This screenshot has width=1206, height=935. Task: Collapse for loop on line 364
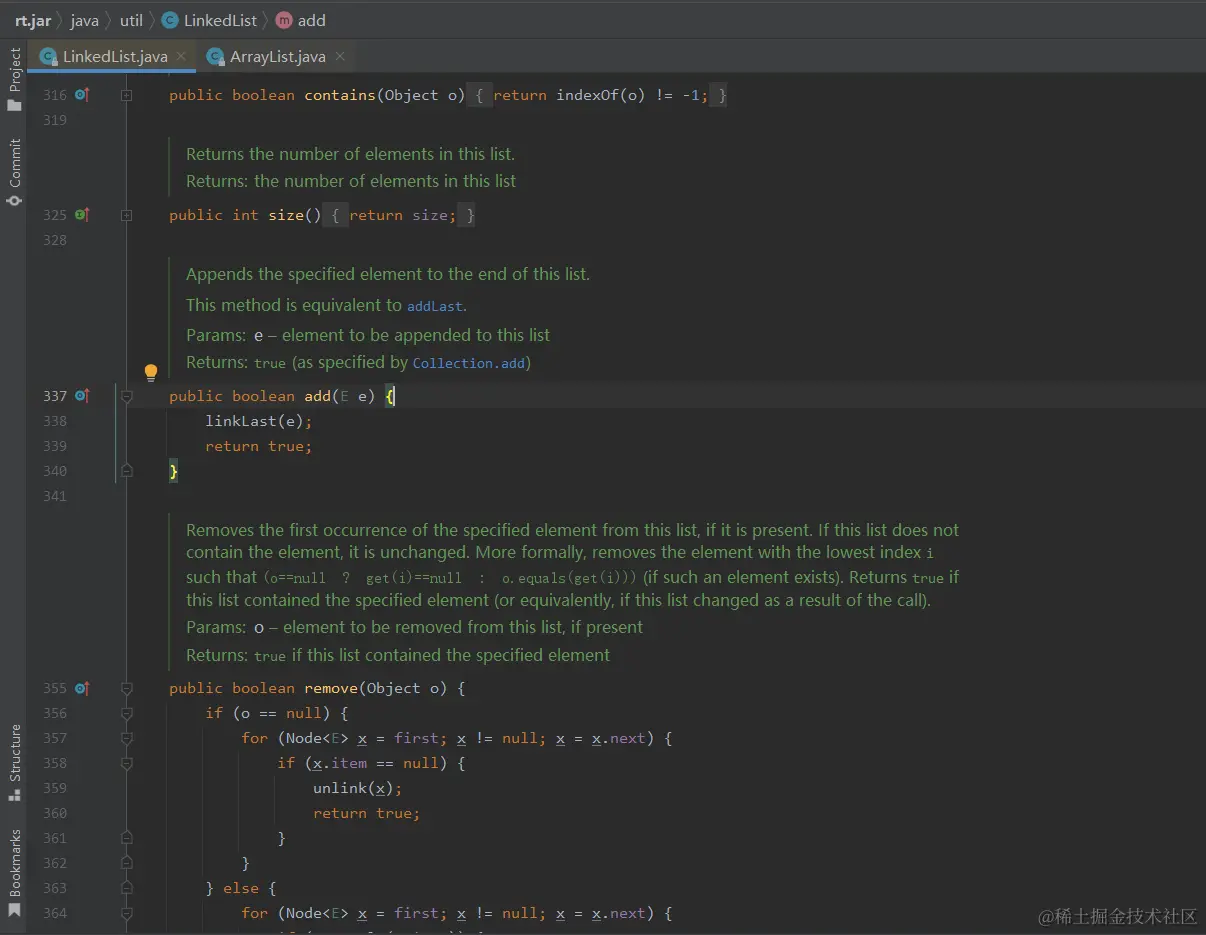pyautogui.click(x=127, y=913)
